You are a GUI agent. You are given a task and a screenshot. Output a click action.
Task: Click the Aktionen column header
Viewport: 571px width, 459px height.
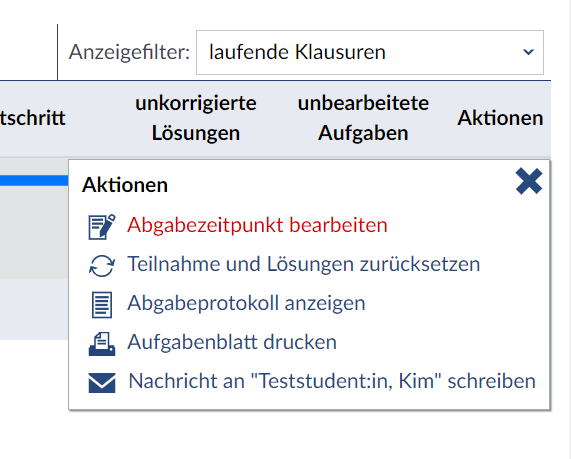500,118
